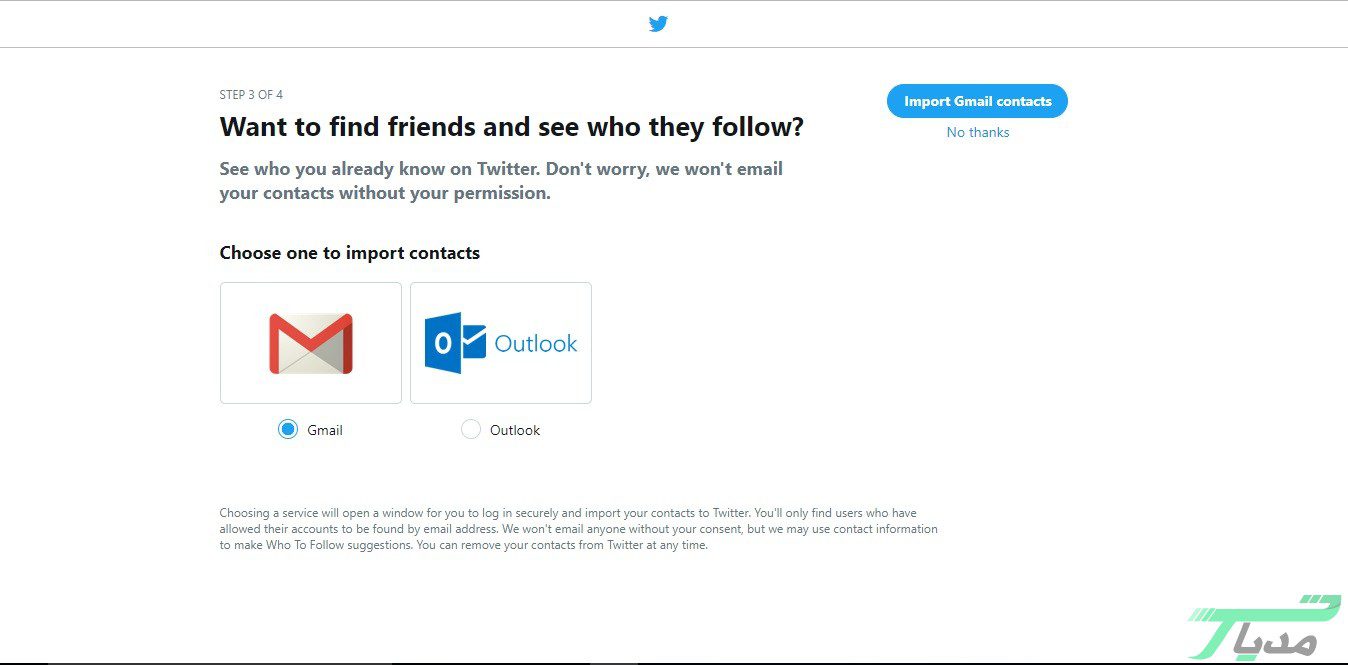Click the blue Outlook envelope icon
The height and width of the screenshot is (665, 1348).
coord(455,343)
